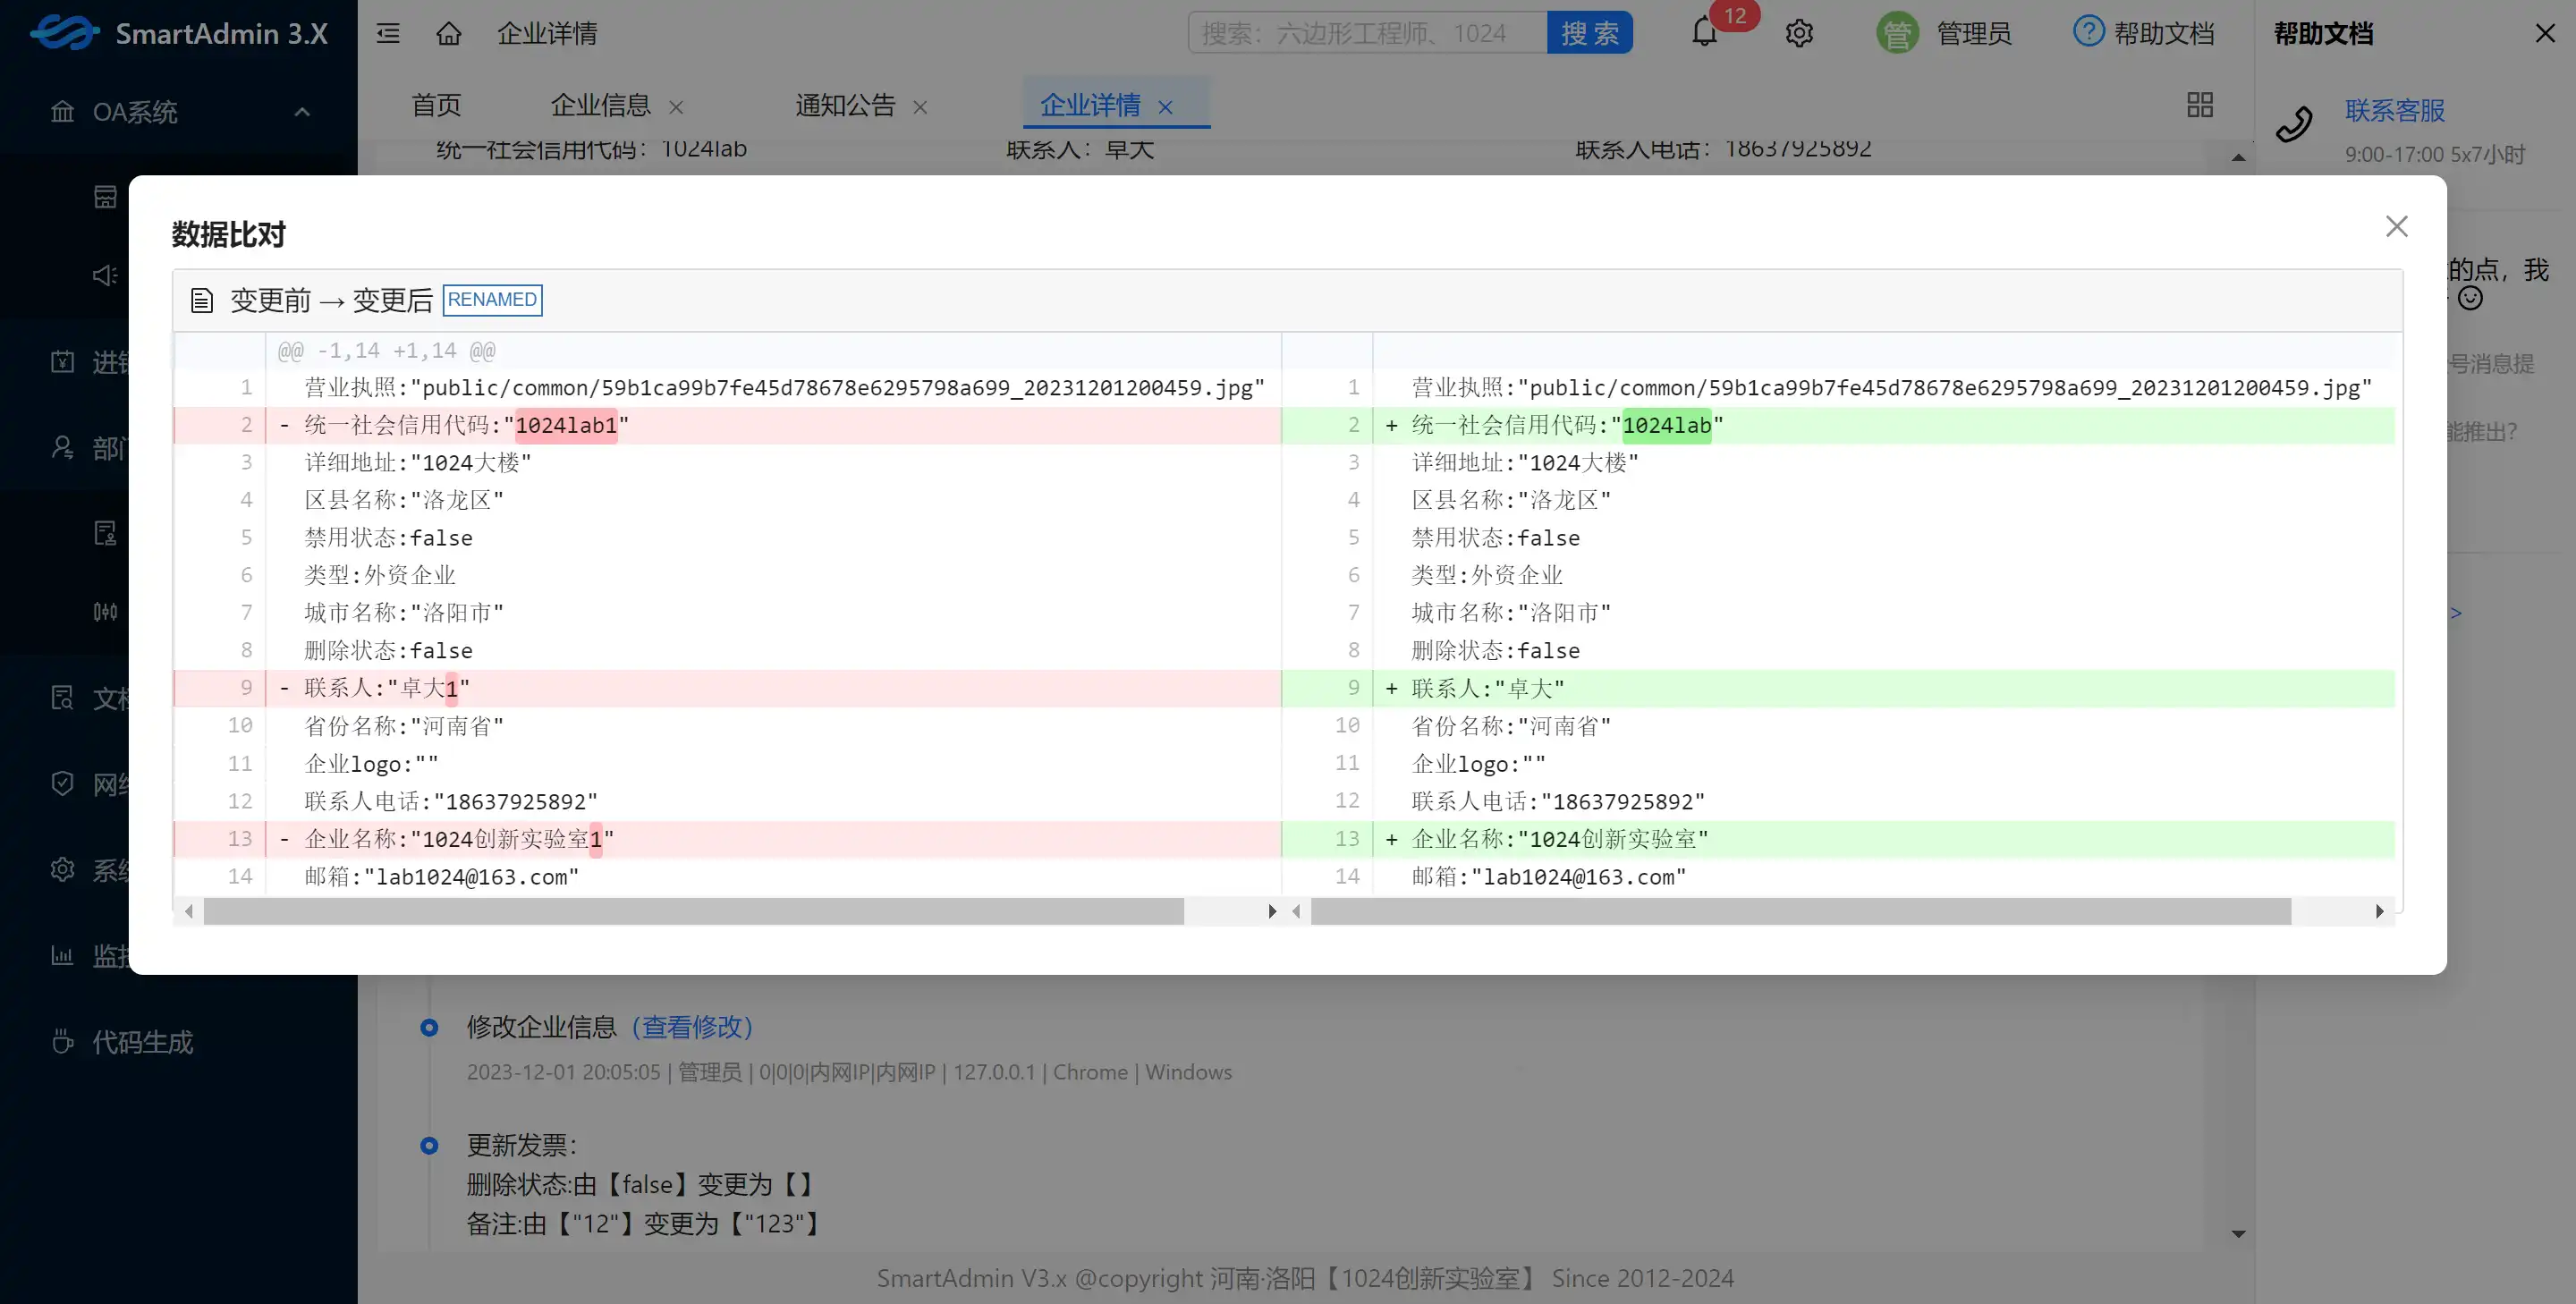Image resolution: width=2576 pixels, height=1304 pixels.
Task: Close the 企业信息 tab
Action: pos(676,107)
